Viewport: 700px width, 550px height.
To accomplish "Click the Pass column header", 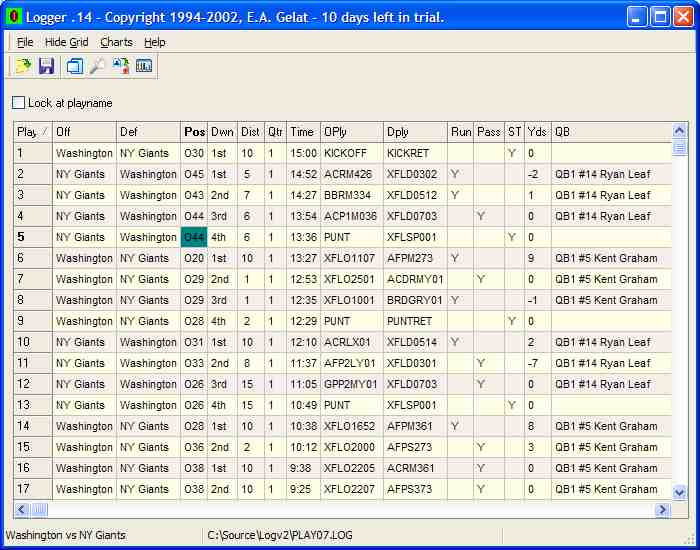I will [489, 132].
